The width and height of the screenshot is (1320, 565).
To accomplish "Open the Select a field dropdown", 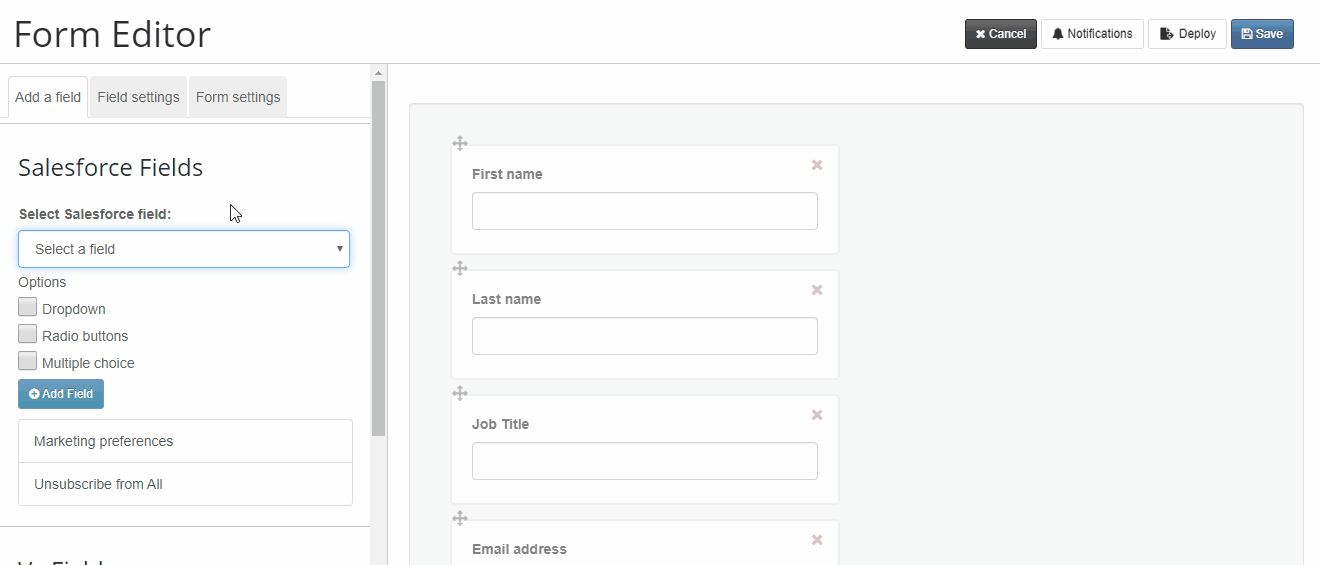I will [x=184, y=249].
